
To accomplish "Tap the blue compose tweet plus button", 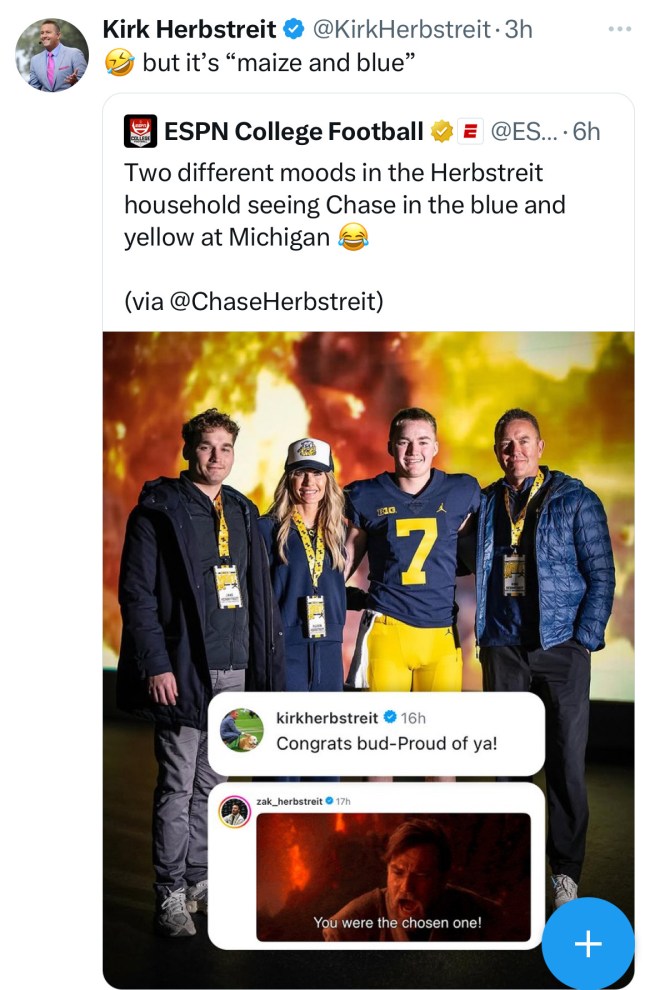I will tap(588, 943).
